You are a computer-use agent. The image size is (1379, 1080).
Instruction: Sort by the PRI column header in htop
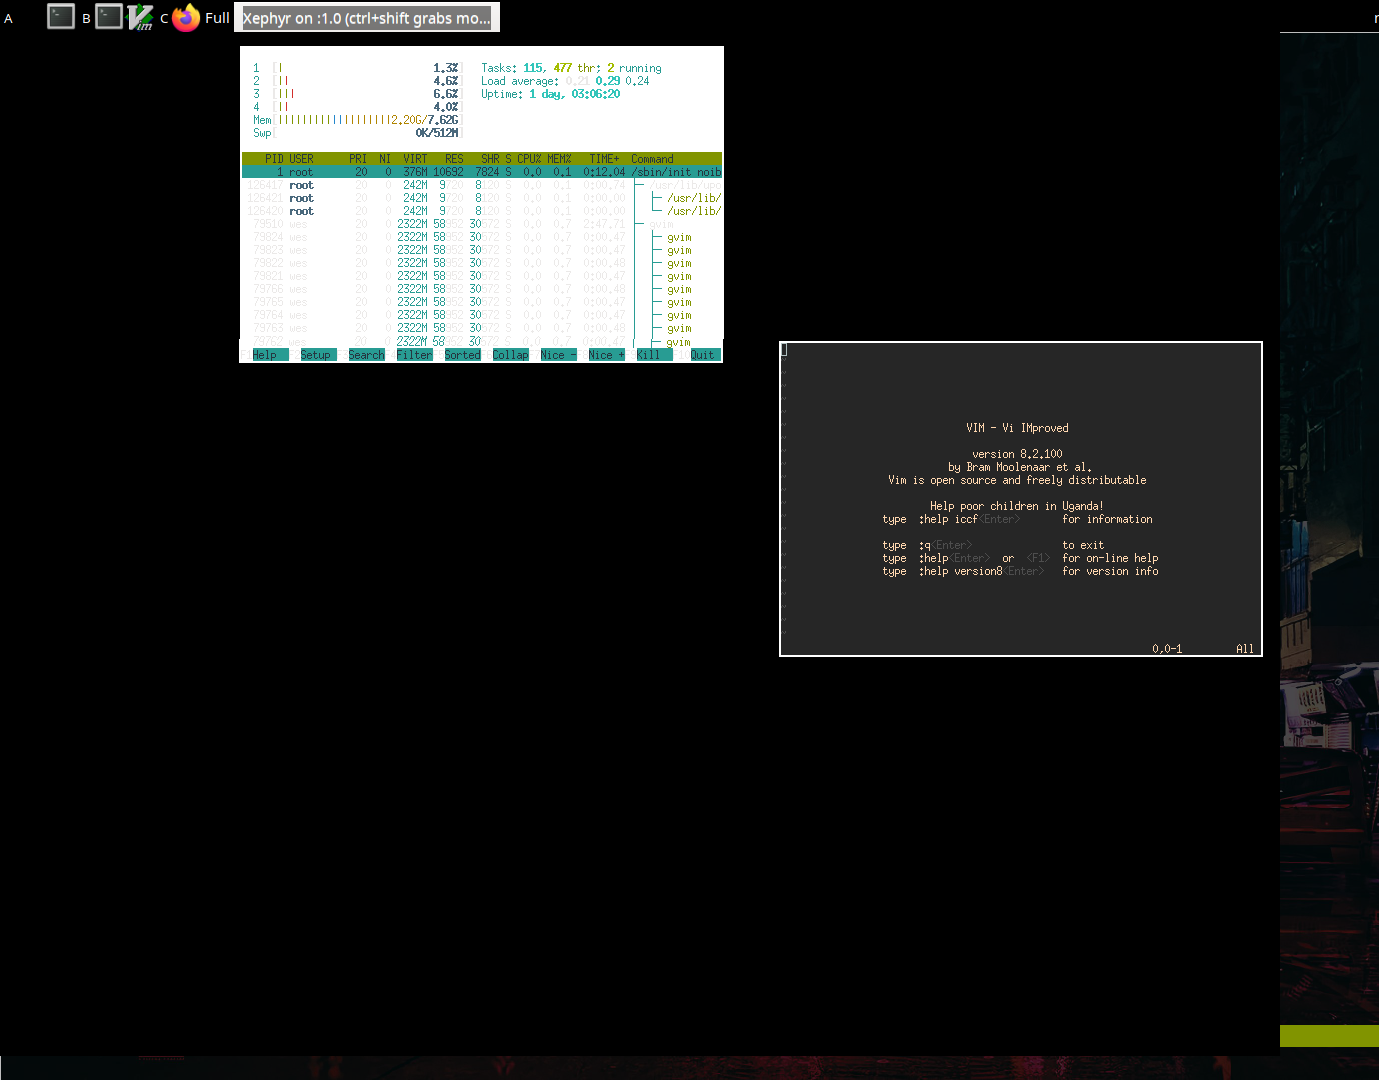point(358,159)
